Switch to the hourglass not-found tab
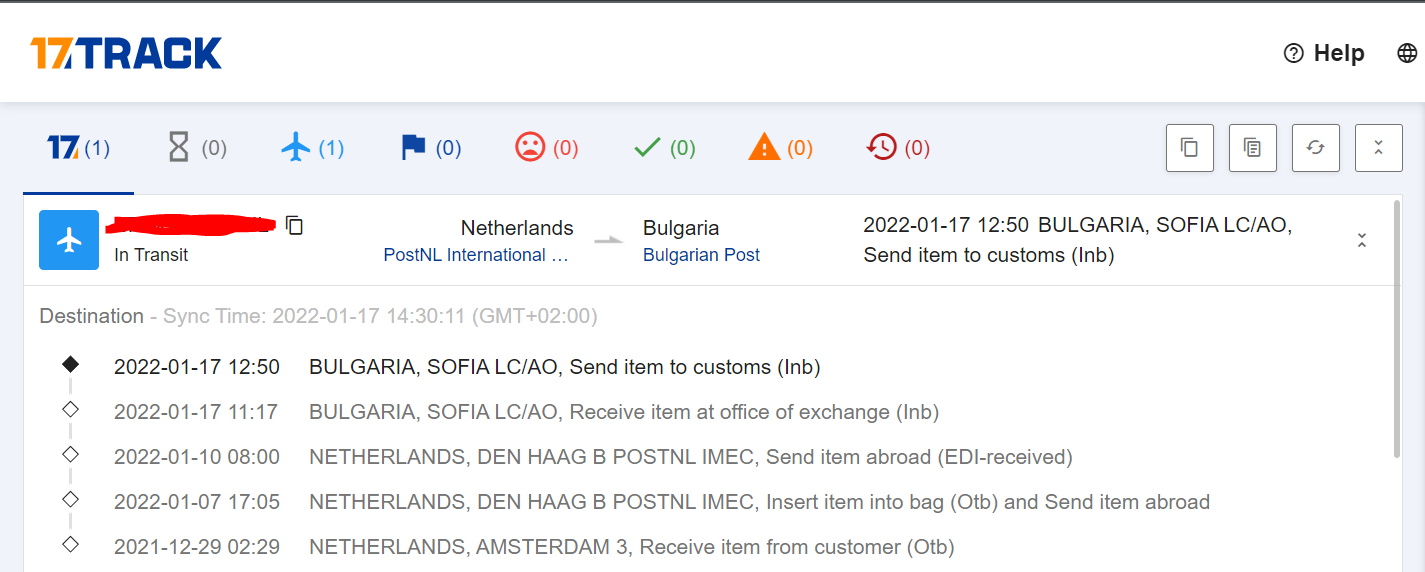Viewport: 1425px width, 572px height. tap(196, 148)
